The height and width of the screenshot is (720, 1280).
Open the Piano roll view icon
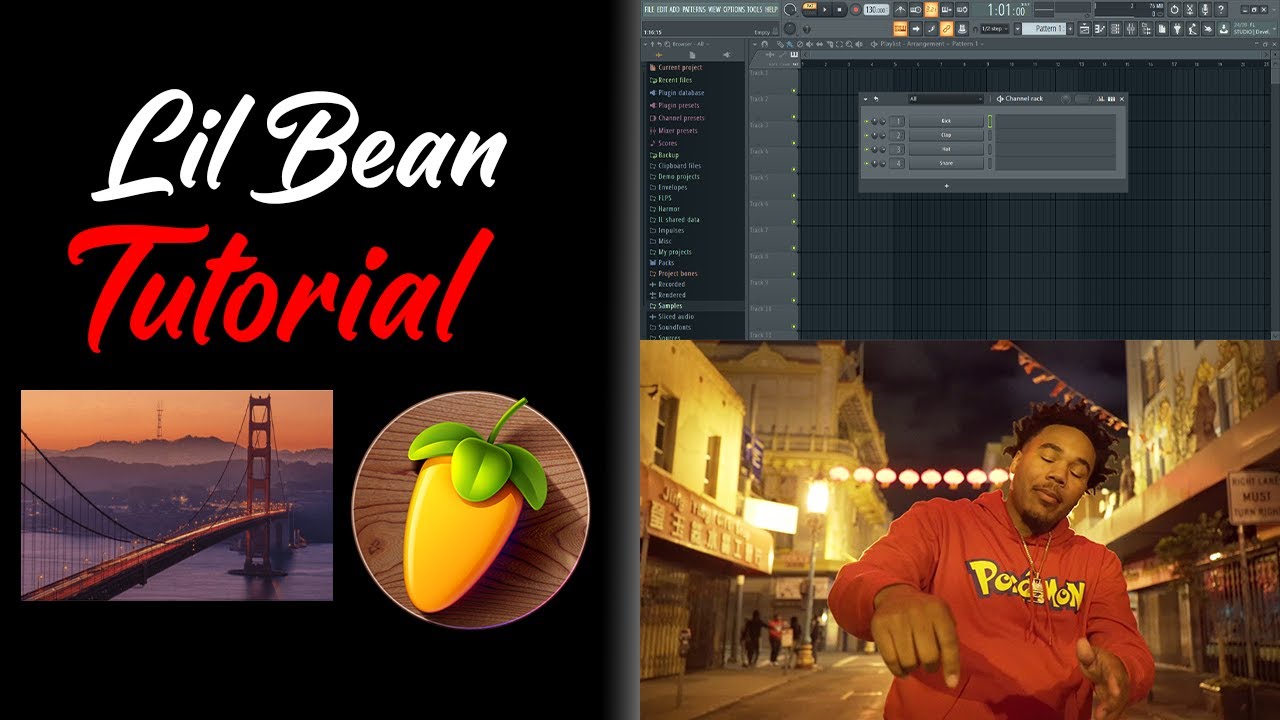point(1100,29)
